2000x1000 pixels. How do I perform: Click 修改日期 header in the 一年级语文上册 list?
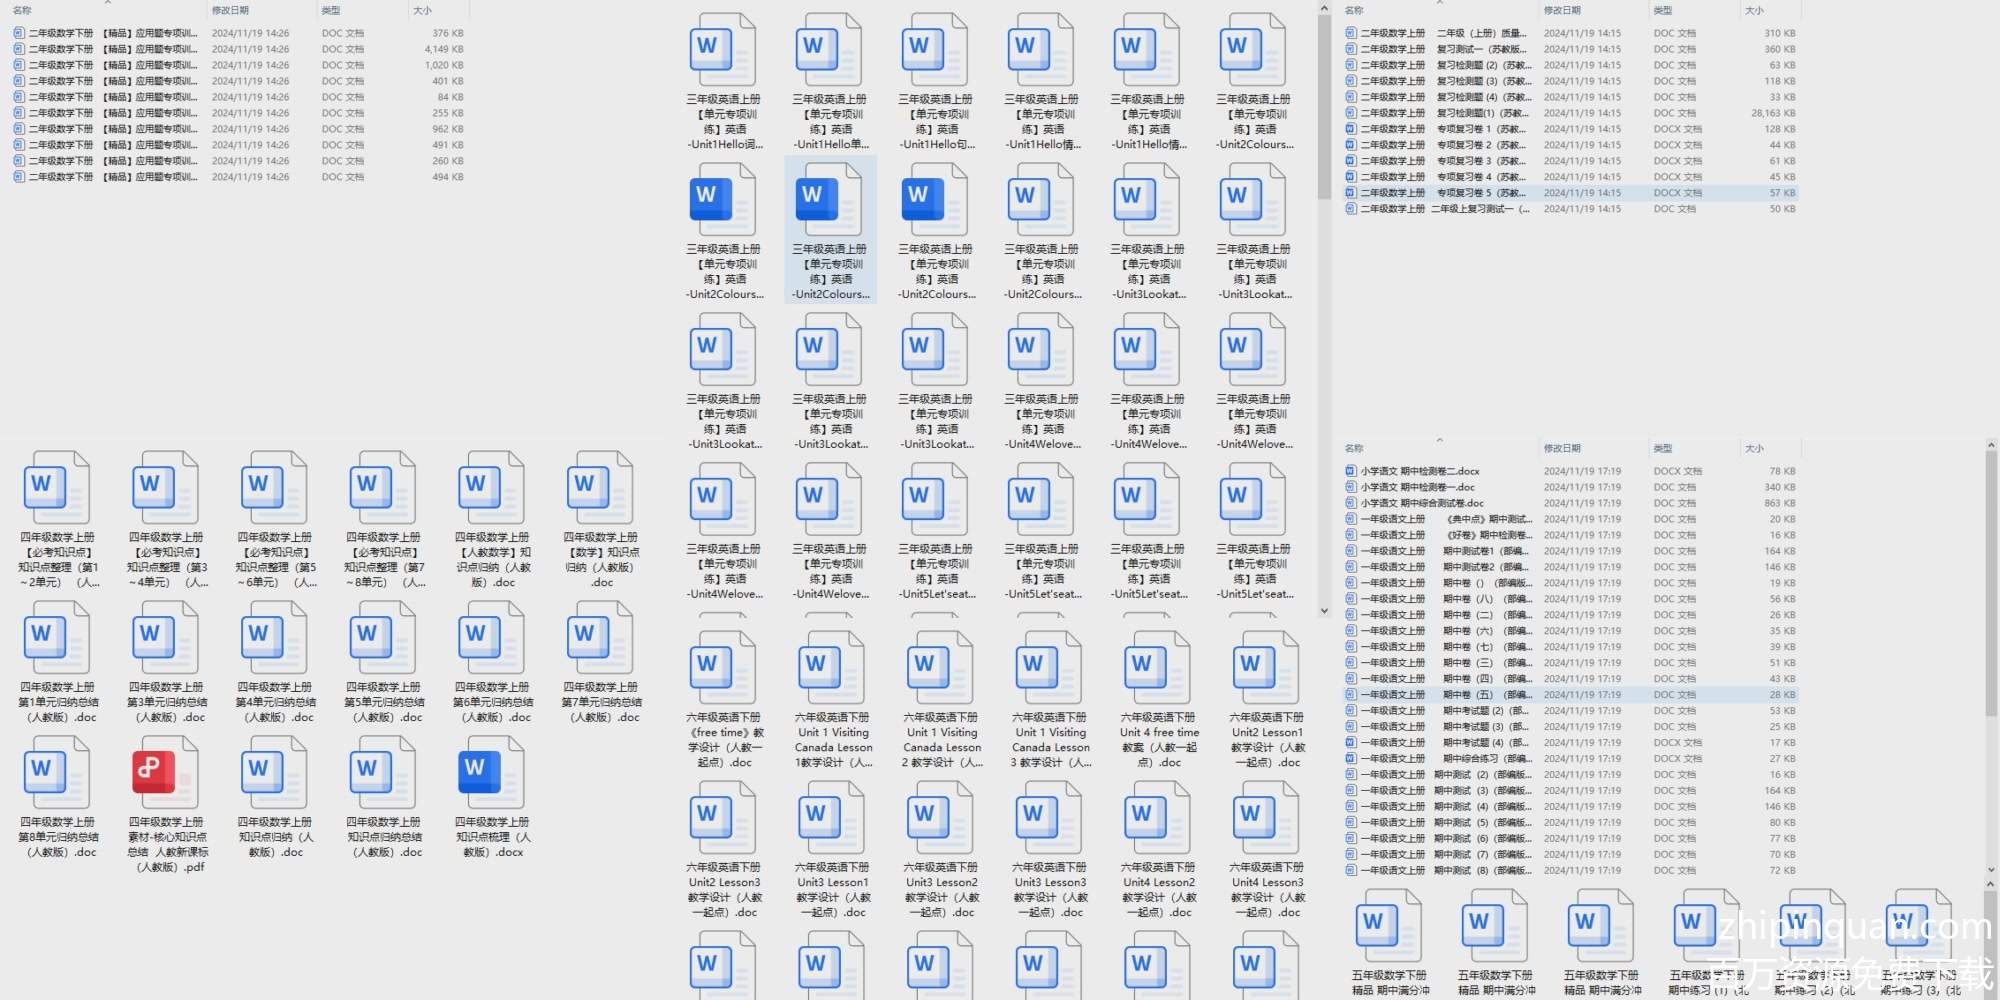(1562, 449)
